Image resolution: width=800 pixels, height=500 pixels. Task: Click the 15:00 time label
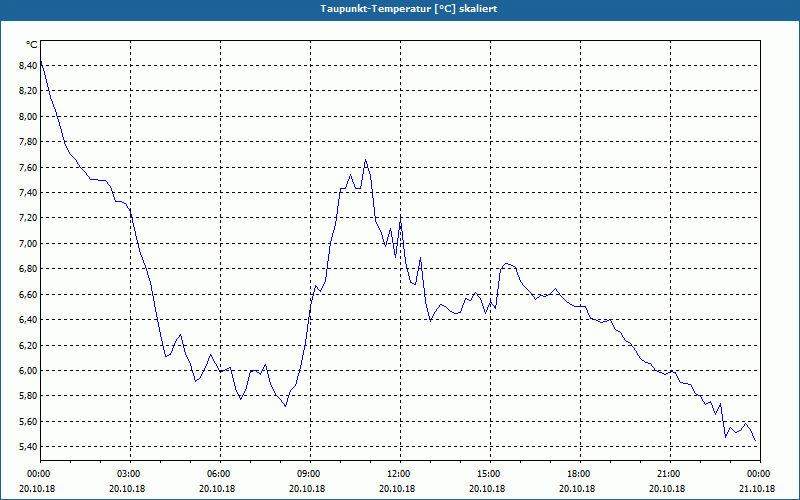[490, 474]
